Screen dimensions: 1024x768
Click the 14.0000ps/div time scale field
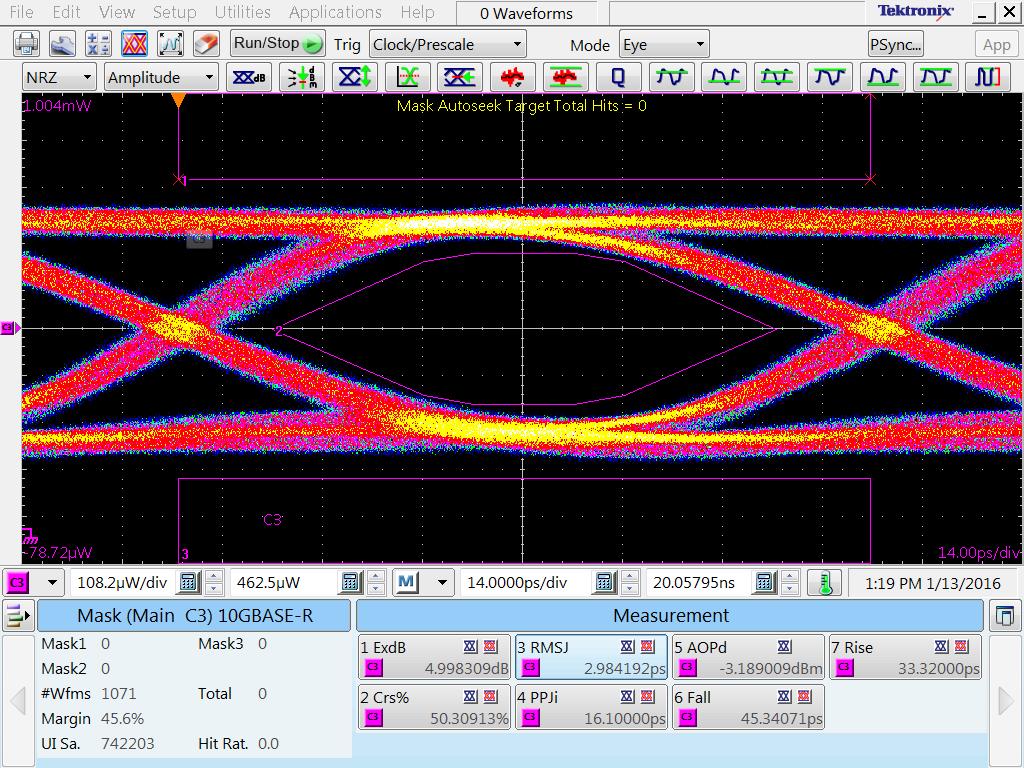518,582
